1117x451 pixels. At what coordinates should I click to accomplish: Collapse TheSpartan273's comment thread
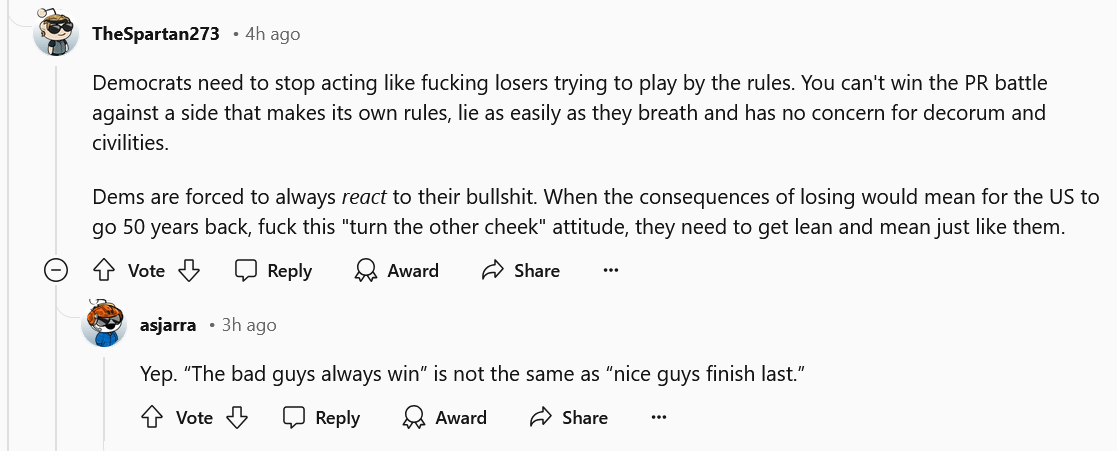pos(57,270)
